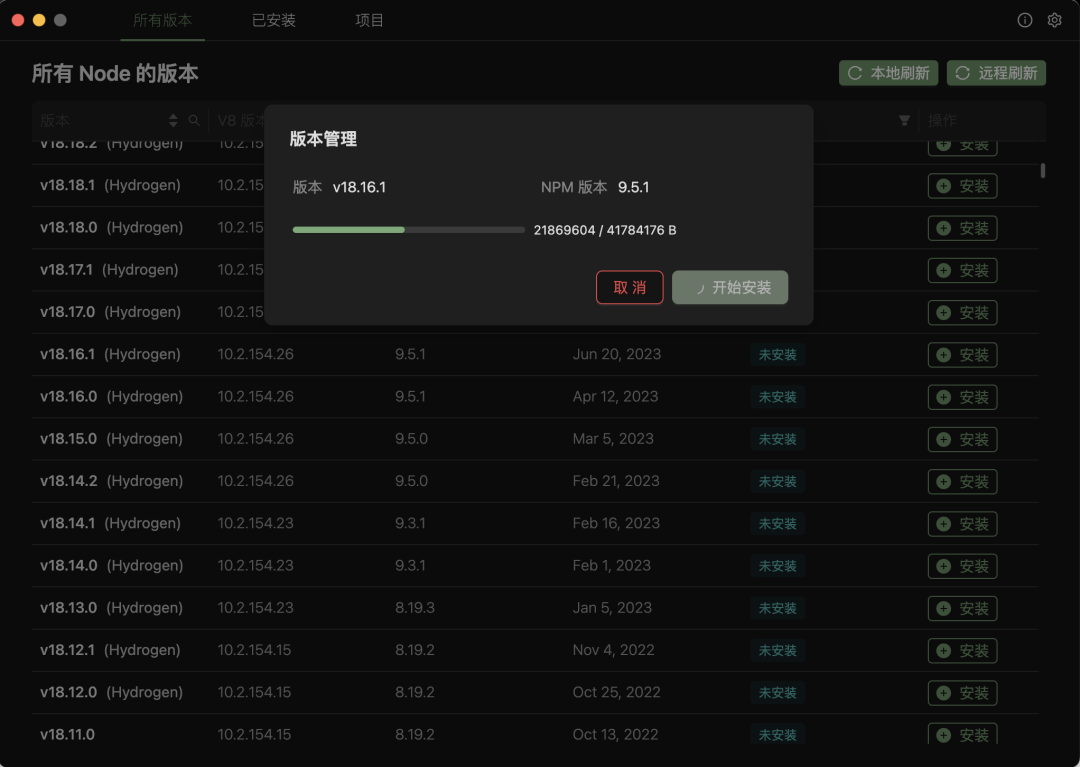Select the 所有版本 tab
The height and width of the screenshot is (767, 1080).
click(x=162, y=20)
